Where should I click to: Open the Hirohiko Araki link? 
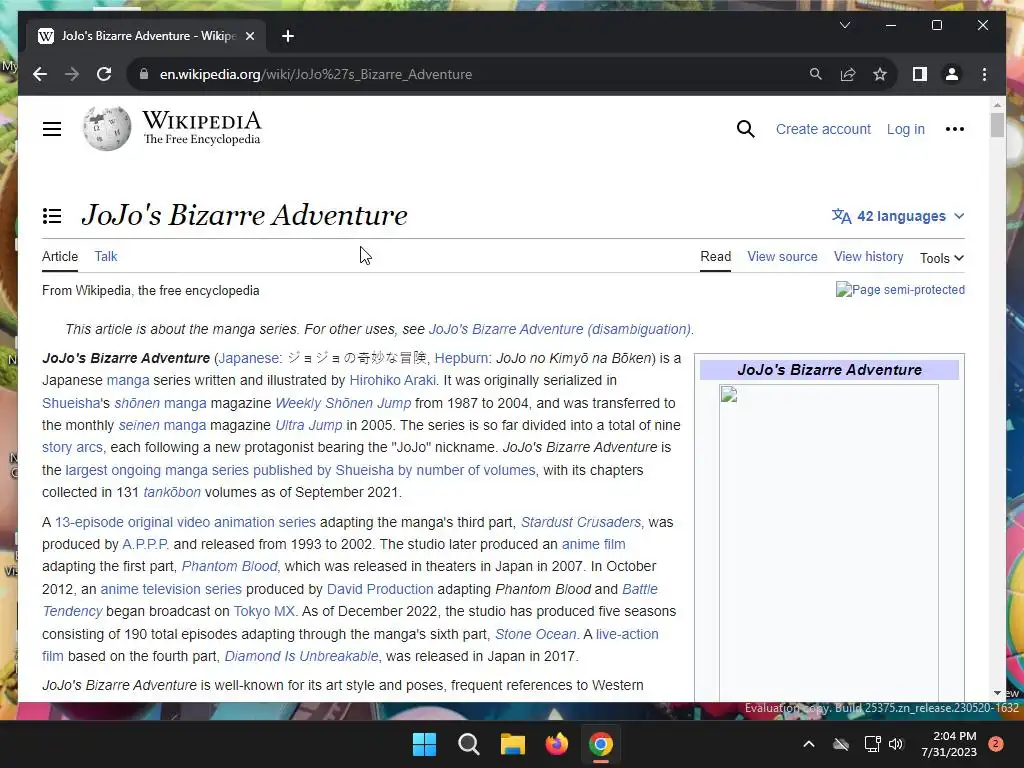(392, 380)
